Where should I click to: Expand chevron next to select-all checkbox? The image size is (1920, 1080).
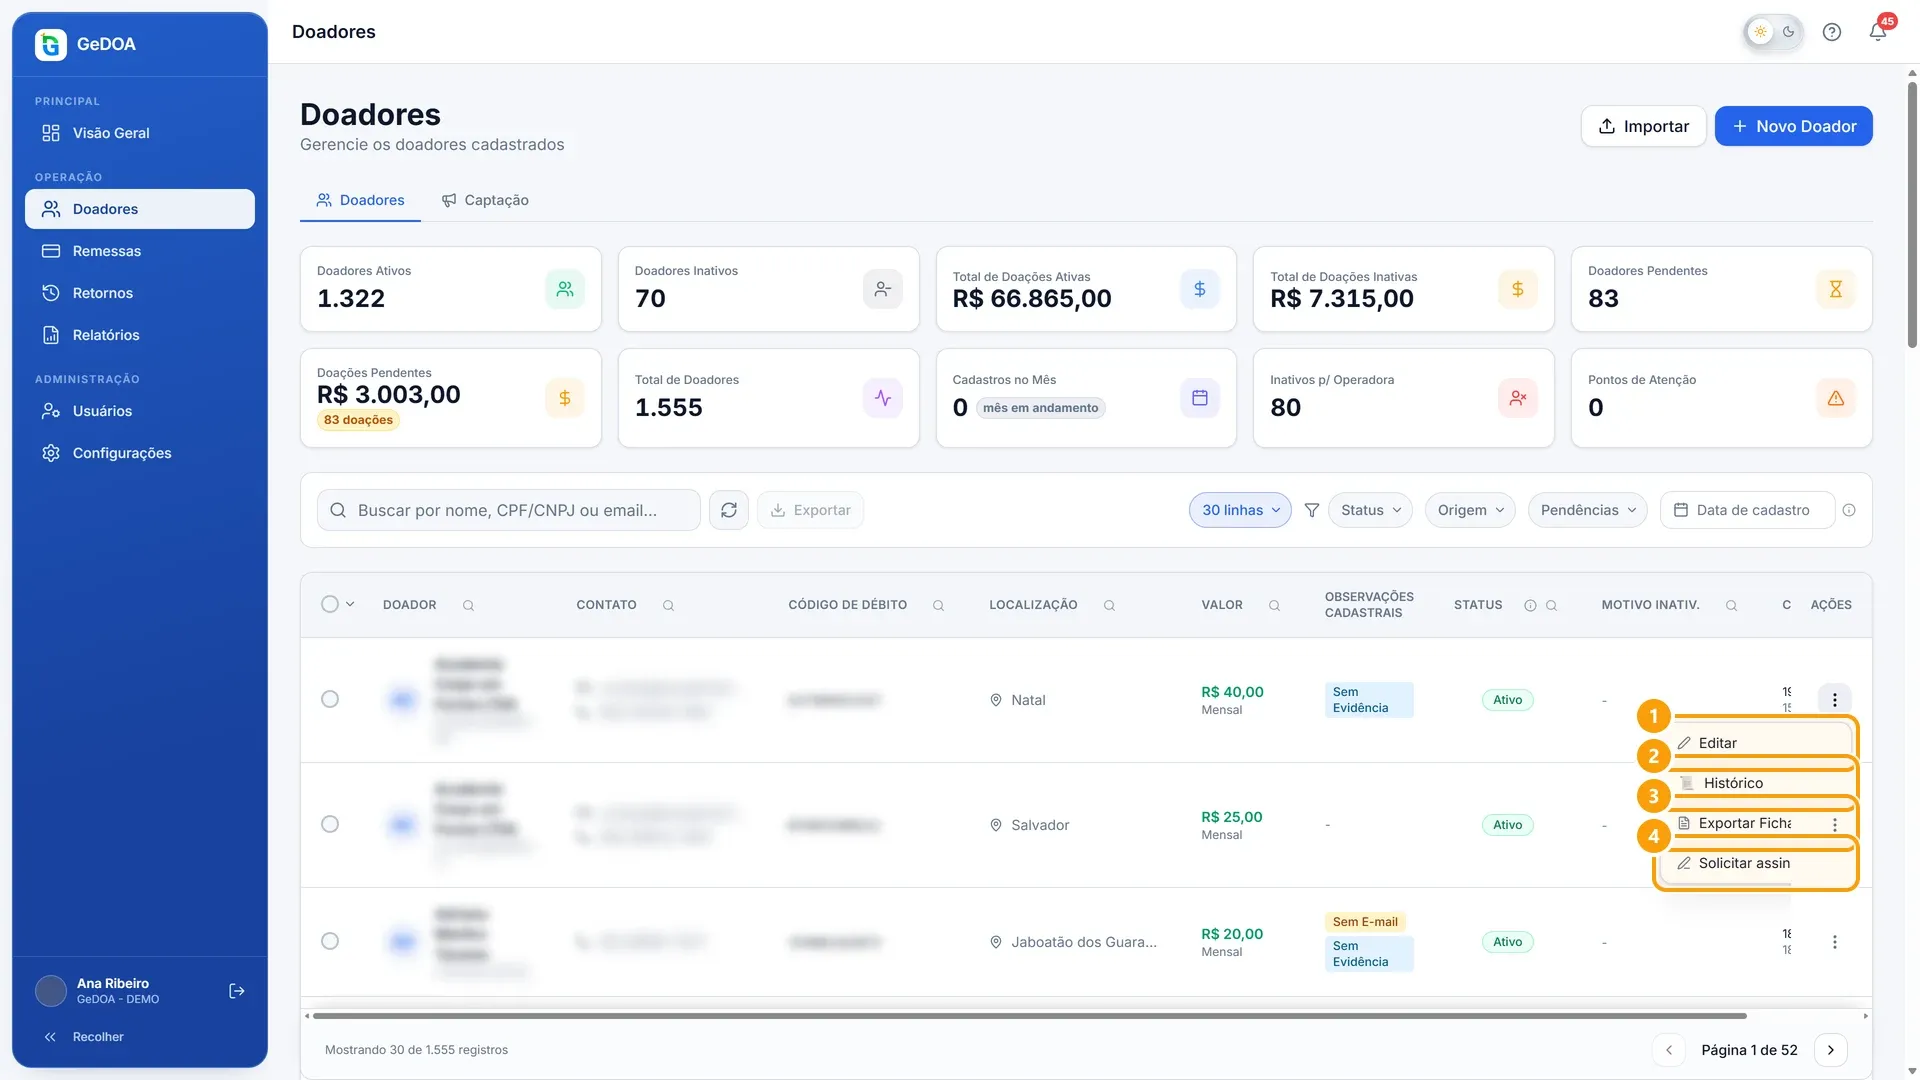coord(350,604)
